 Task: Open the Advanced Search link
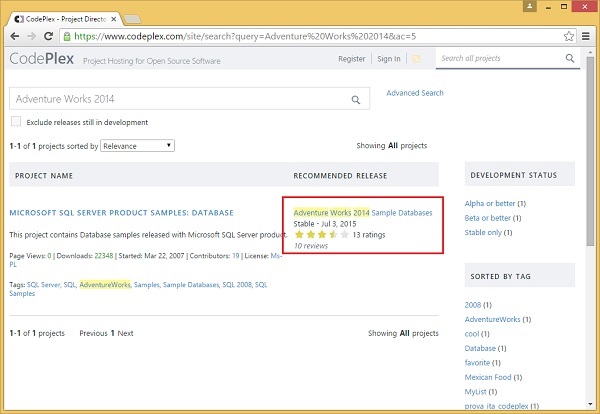tap(415, 94)
